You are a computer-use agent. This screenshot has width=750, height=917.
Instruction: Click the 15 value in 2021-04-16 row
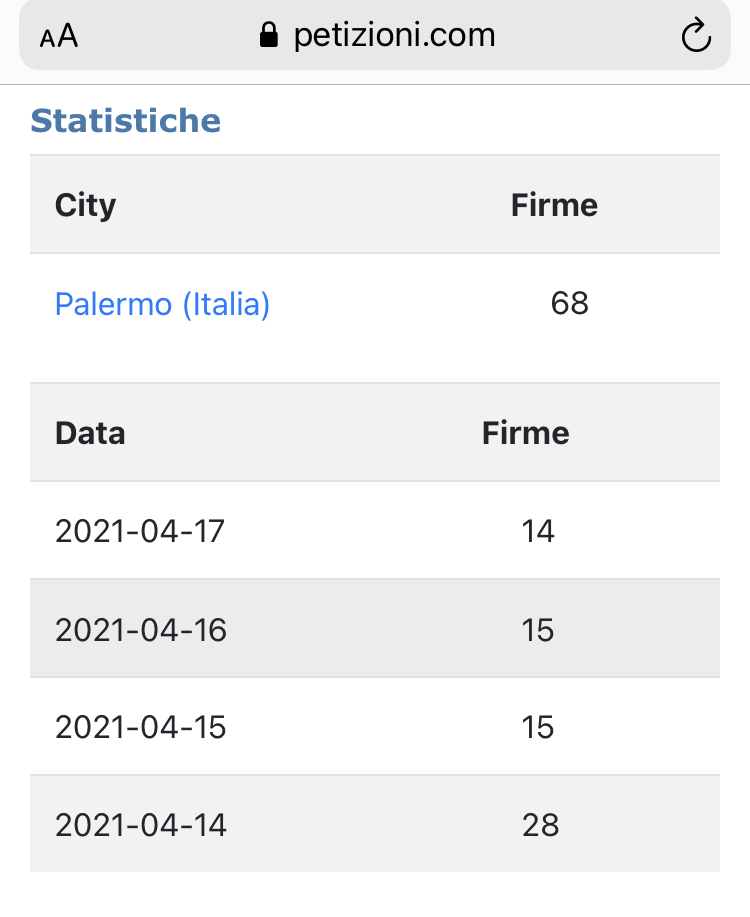pyautogui.click(x=538, y=630)
